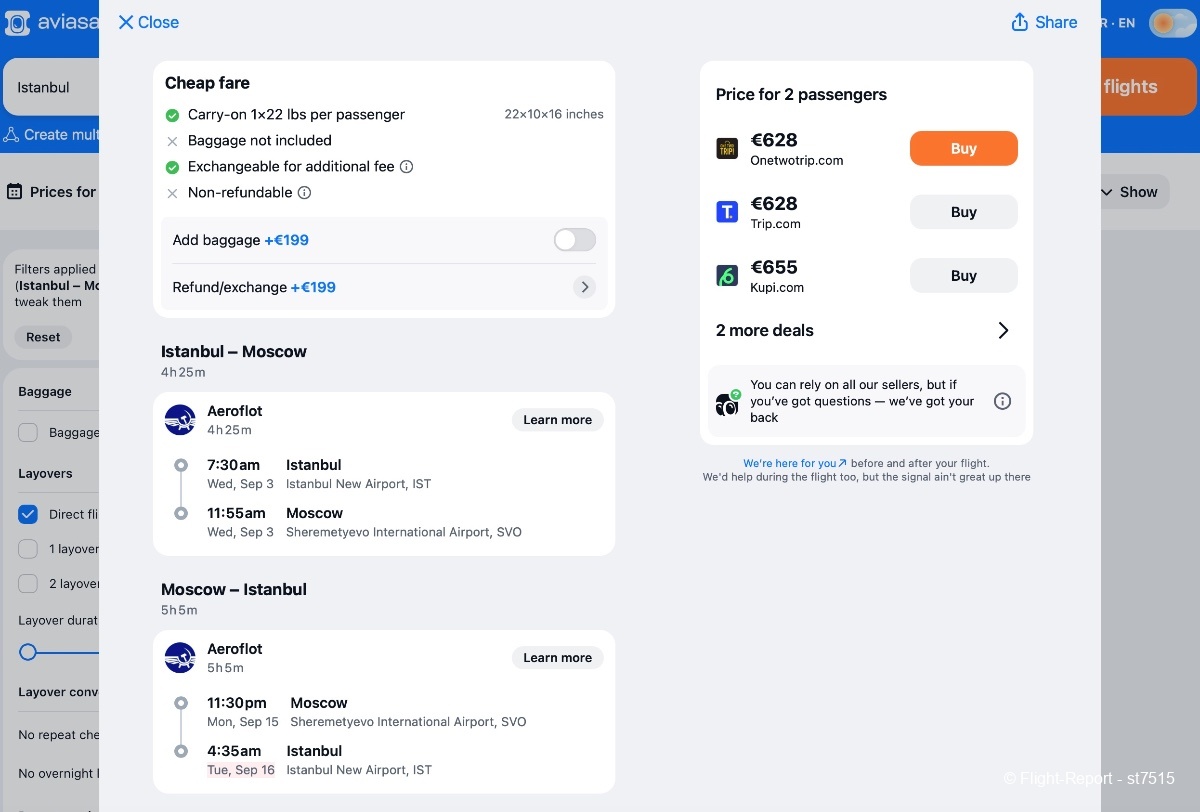Uncheck the Direct flights checkbox

coord(28,514)
